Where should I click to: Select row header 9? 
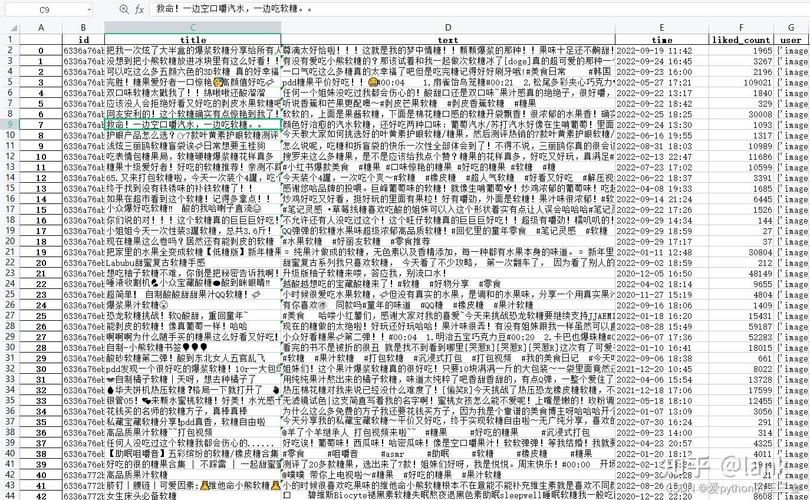point(10,124)
